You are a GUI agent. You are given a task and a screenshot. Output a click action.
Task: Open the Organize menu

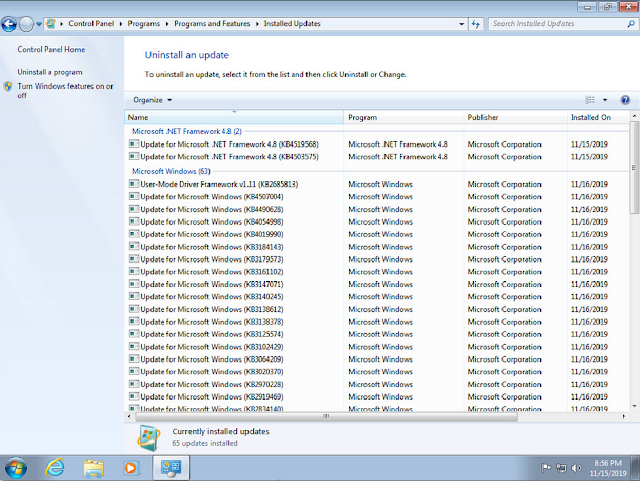[153, 100]
